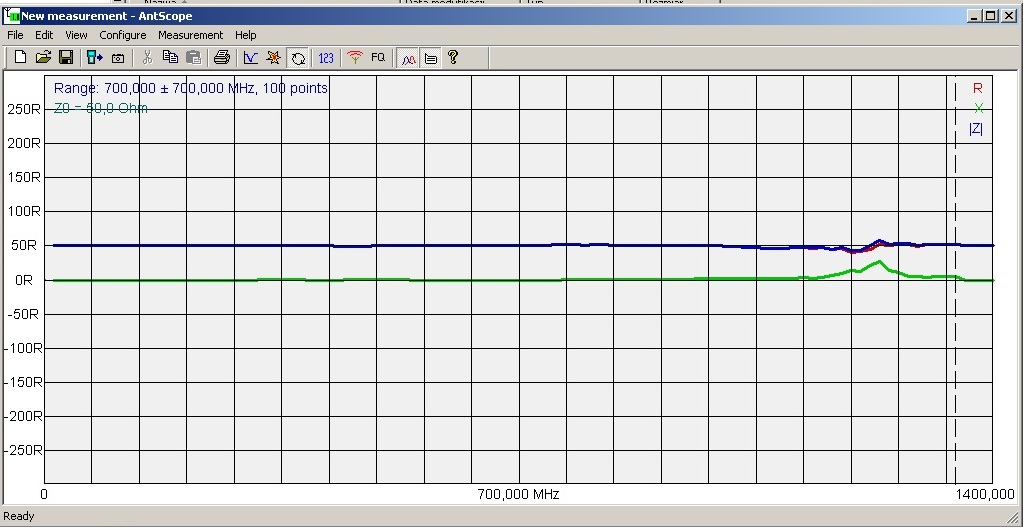Image resolution: width=1023 pixels, height=527 pixels.
Task: Toggle the continuous loop refresh icon
Action: click(x=298, y=58)
